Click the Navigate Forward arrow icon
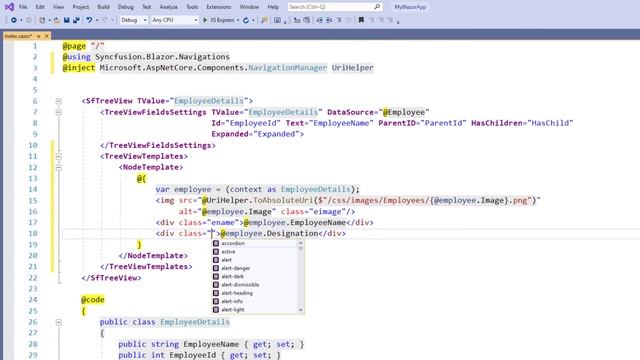640x360 pixels. 29,20
